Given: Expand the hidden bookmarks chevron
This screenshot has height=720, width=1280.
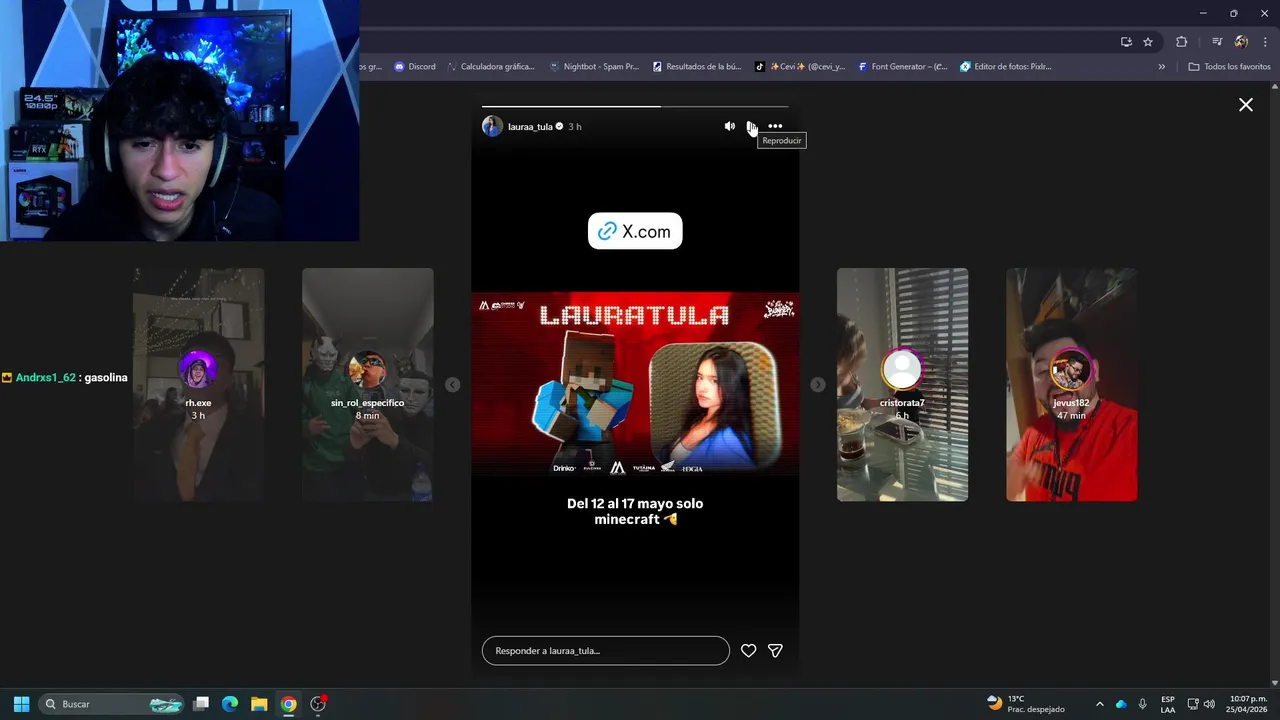Looking at the screenshot, I should [x=1162, y=67].
